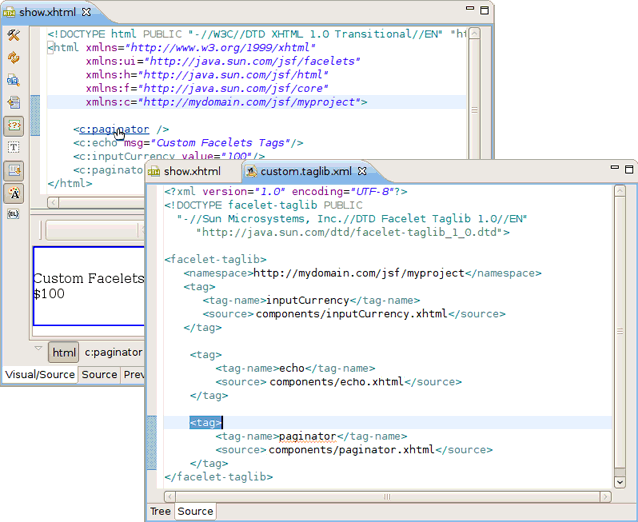Click the echo tag-name text
Image resolution: width=638 pixels, height=522 pixels.
(x=292, y=368)
